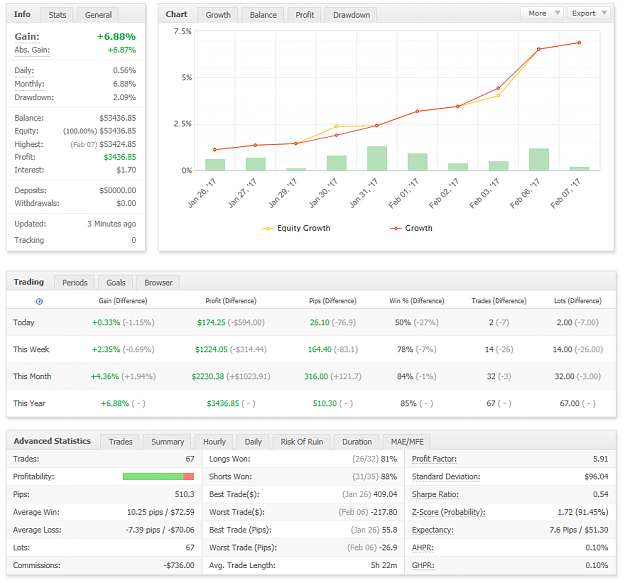Click the 5h 22m average trade length
Screen dimensions: 625x583
[x=384, y=565]
